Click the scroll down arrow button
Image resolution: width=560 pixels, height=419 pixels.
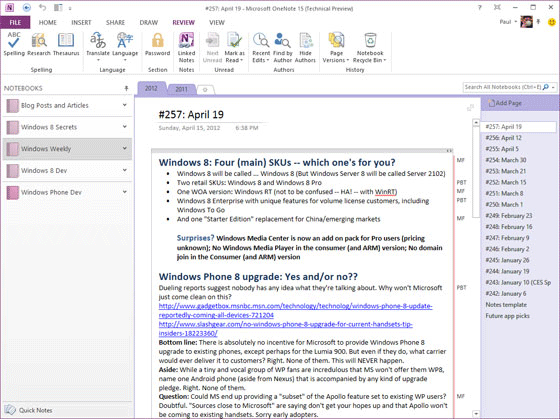pos(476,414)
